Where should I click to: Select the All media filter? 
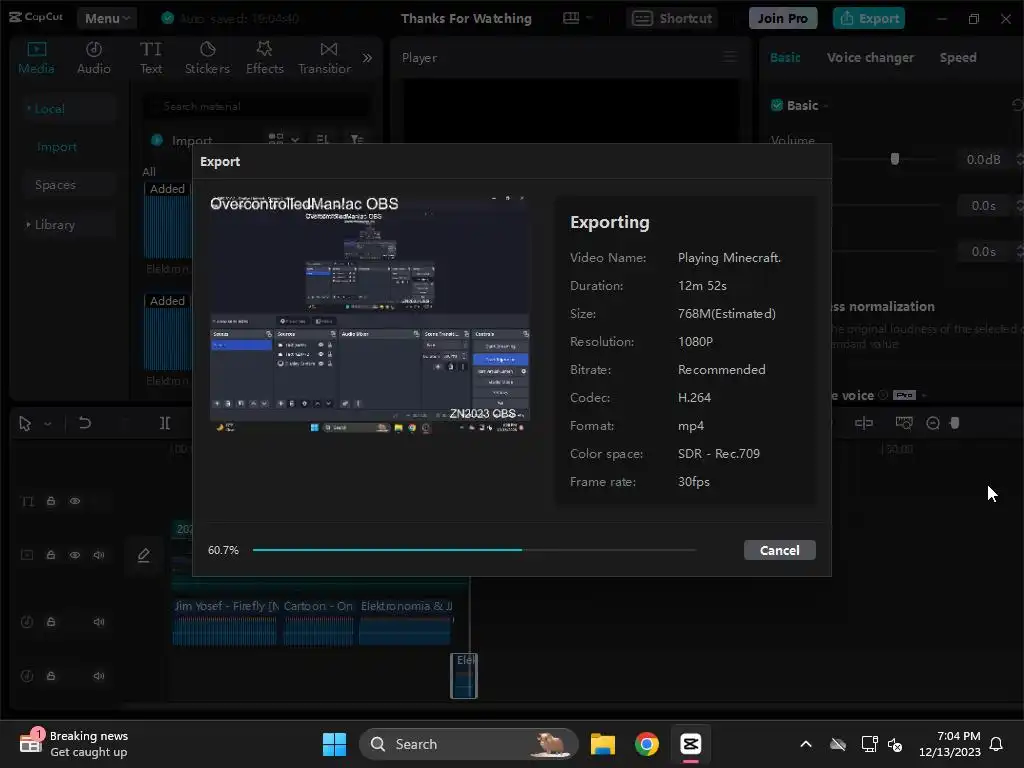[x=149, y=172]
